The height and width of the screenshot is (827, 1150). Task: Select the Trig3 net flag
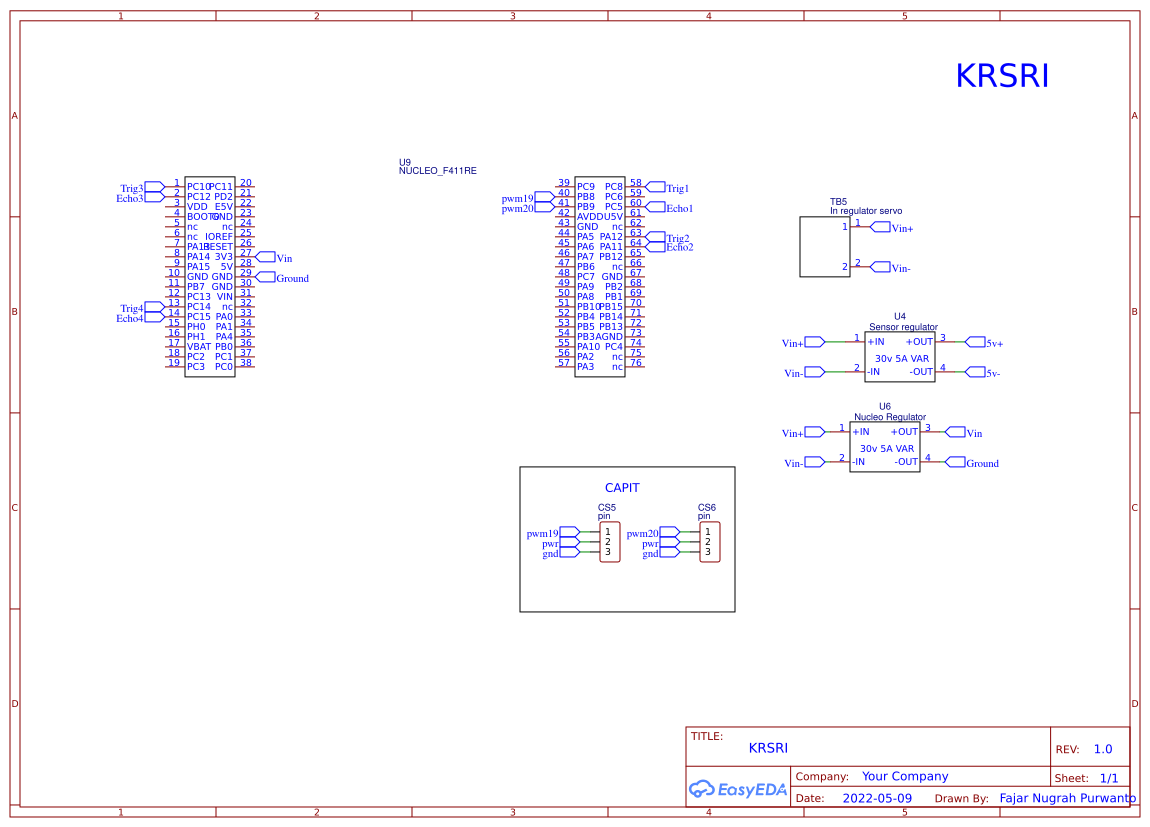154,187
